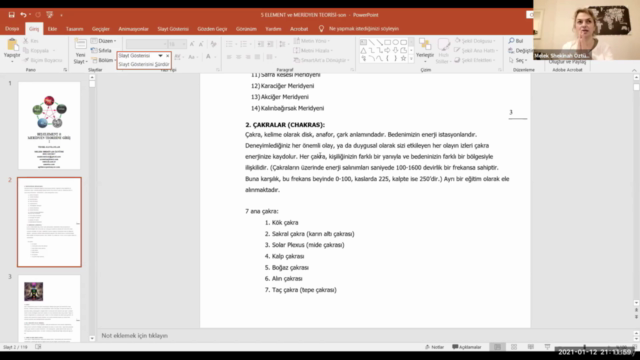Replace text with Değiştir
The height and width of the screenshot is (360, 640).
point(521,51)
